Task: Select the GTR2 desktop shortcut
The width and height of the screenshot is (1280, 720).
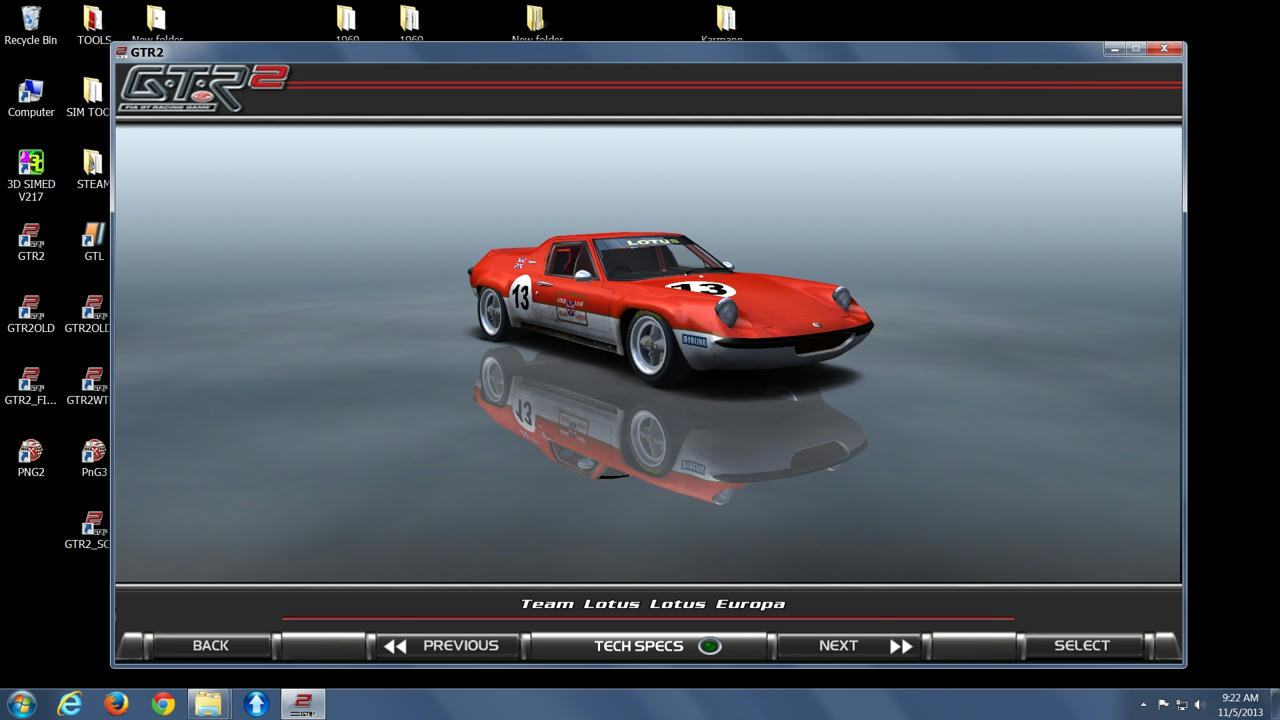Action: pos(31,242)
